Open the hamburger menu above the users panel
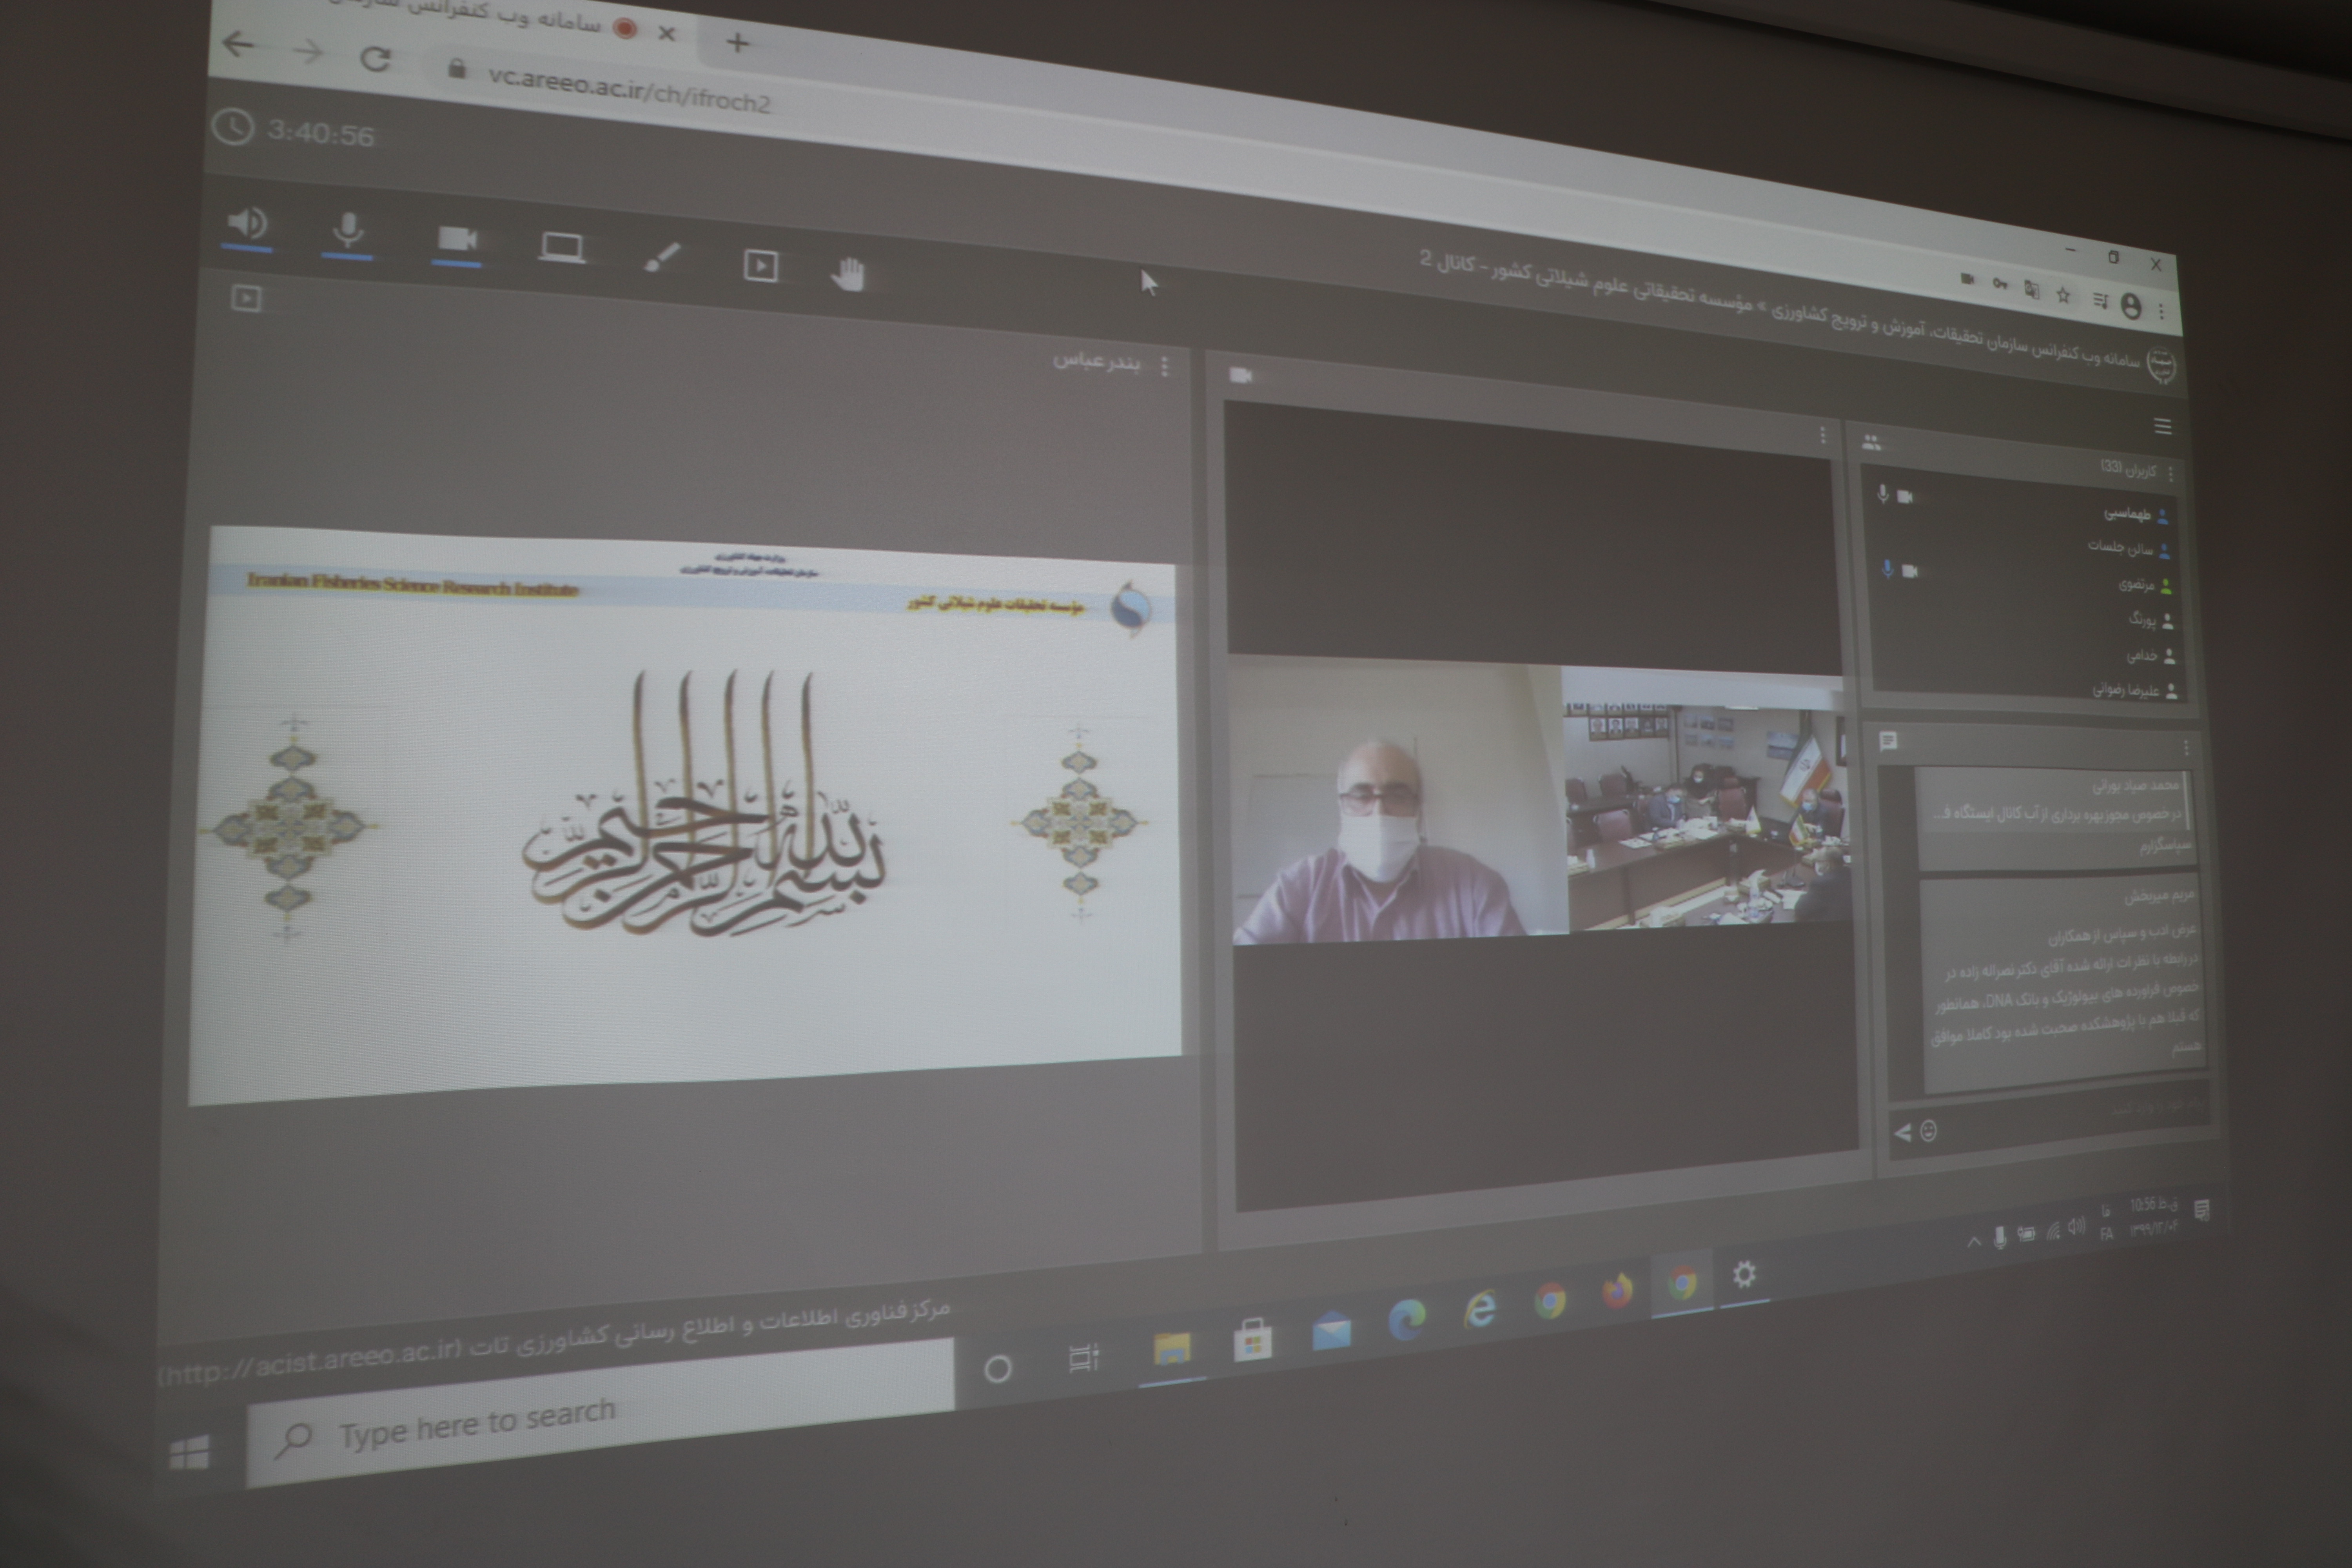Image resolution: width=2352 pixels, height=1568 pixels. coord(2163,427)
